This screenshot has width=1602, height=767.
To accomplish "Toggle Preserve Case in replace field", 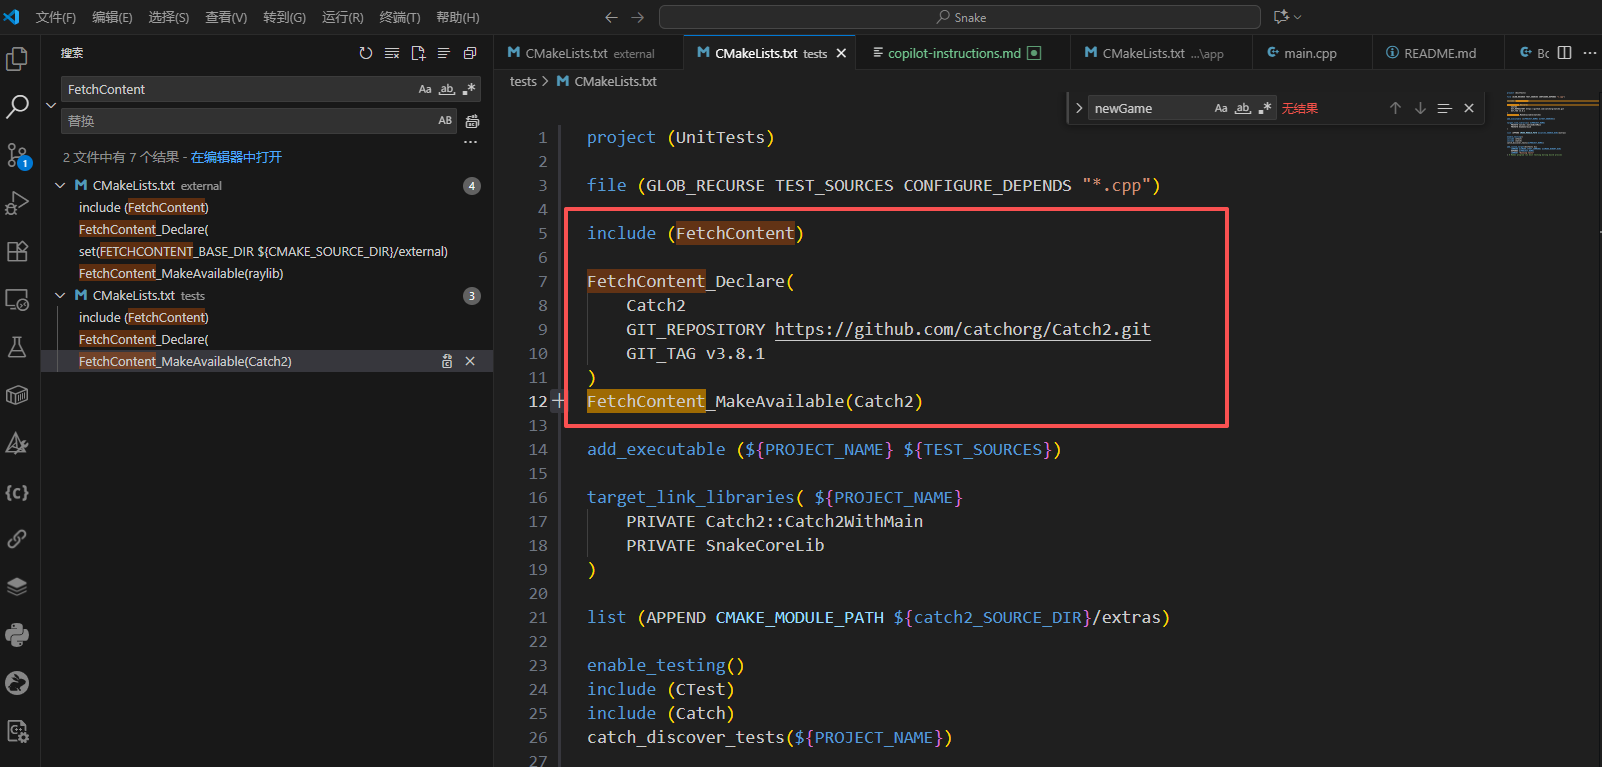I will coord(445,121).
